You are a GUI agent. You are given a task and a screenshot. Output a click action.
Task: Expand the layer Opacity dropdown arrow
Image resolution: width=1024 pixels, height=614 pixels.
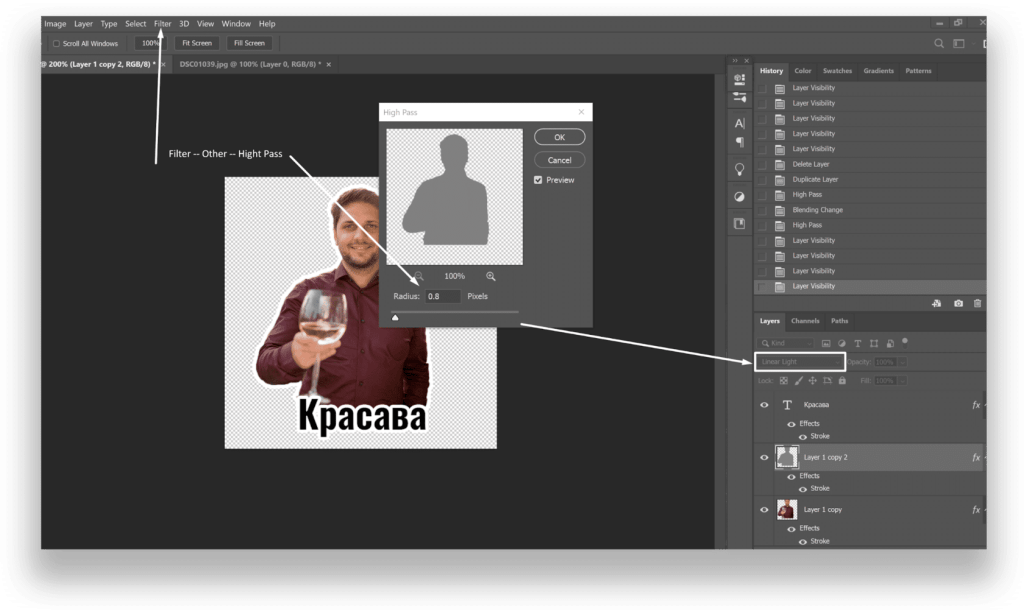tap(903, 362)
